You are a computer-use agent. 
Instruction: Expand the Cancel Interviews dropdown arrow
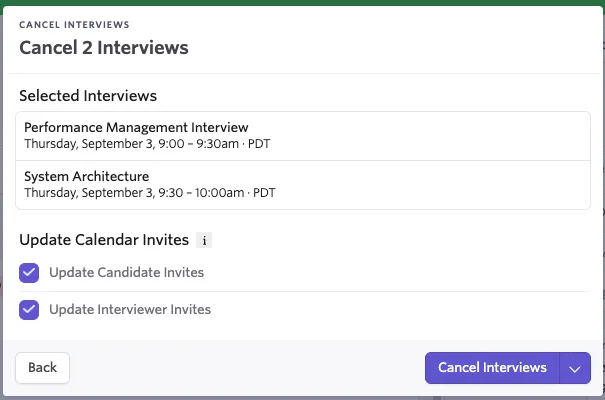(575, 368)
